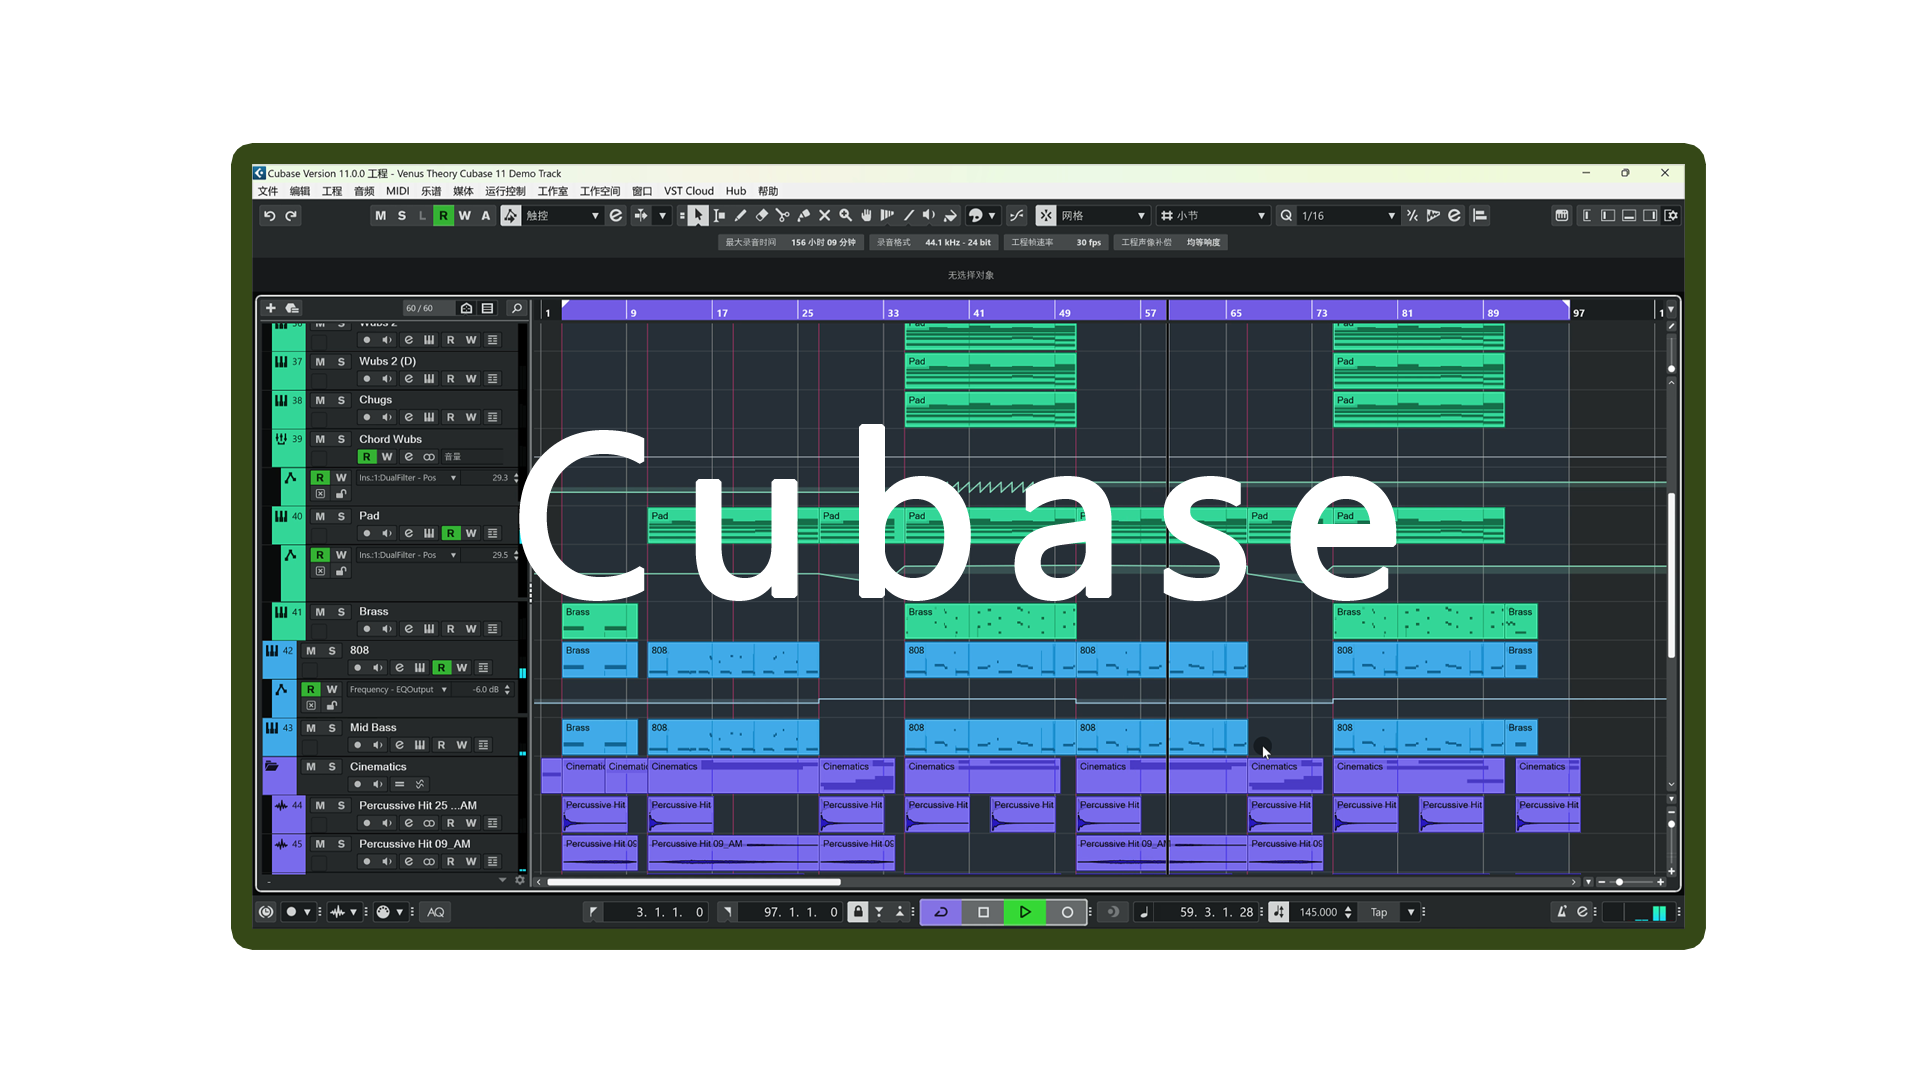Open the 1/16 quantize preset dropdown
Image resolution: width=1920 pixels, height=1080 pixels.
click(x=1391, y=215)
